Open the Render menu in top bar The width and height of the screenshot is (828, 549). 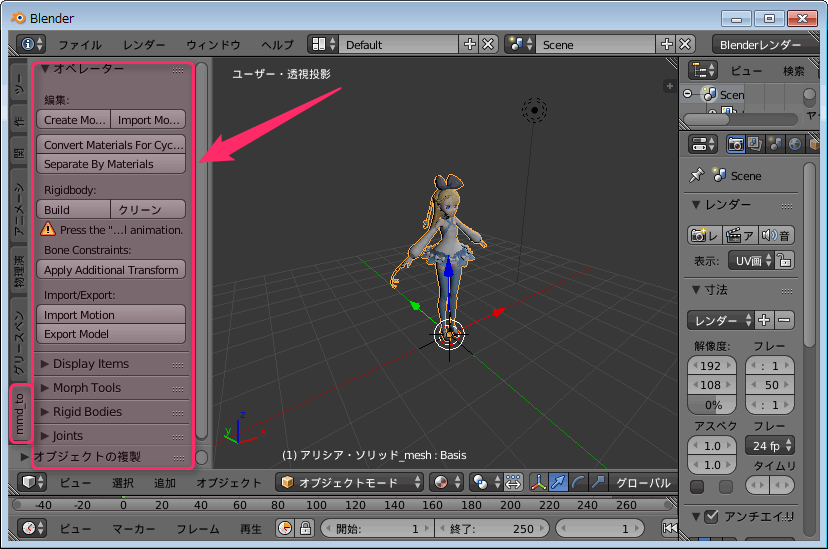pyautogui.click(x=144, y=45)
